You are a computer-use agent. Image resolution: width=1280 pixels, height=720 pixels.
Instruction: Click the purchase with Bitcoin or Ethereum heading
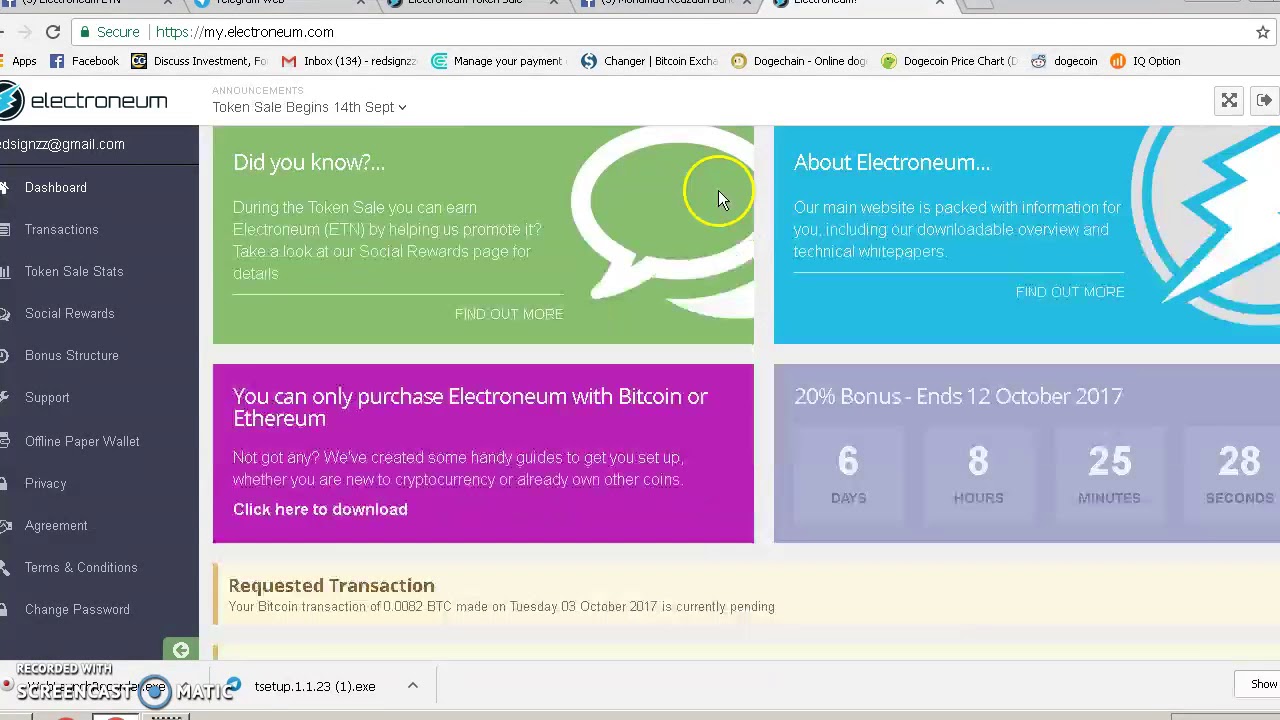(470, 407)
